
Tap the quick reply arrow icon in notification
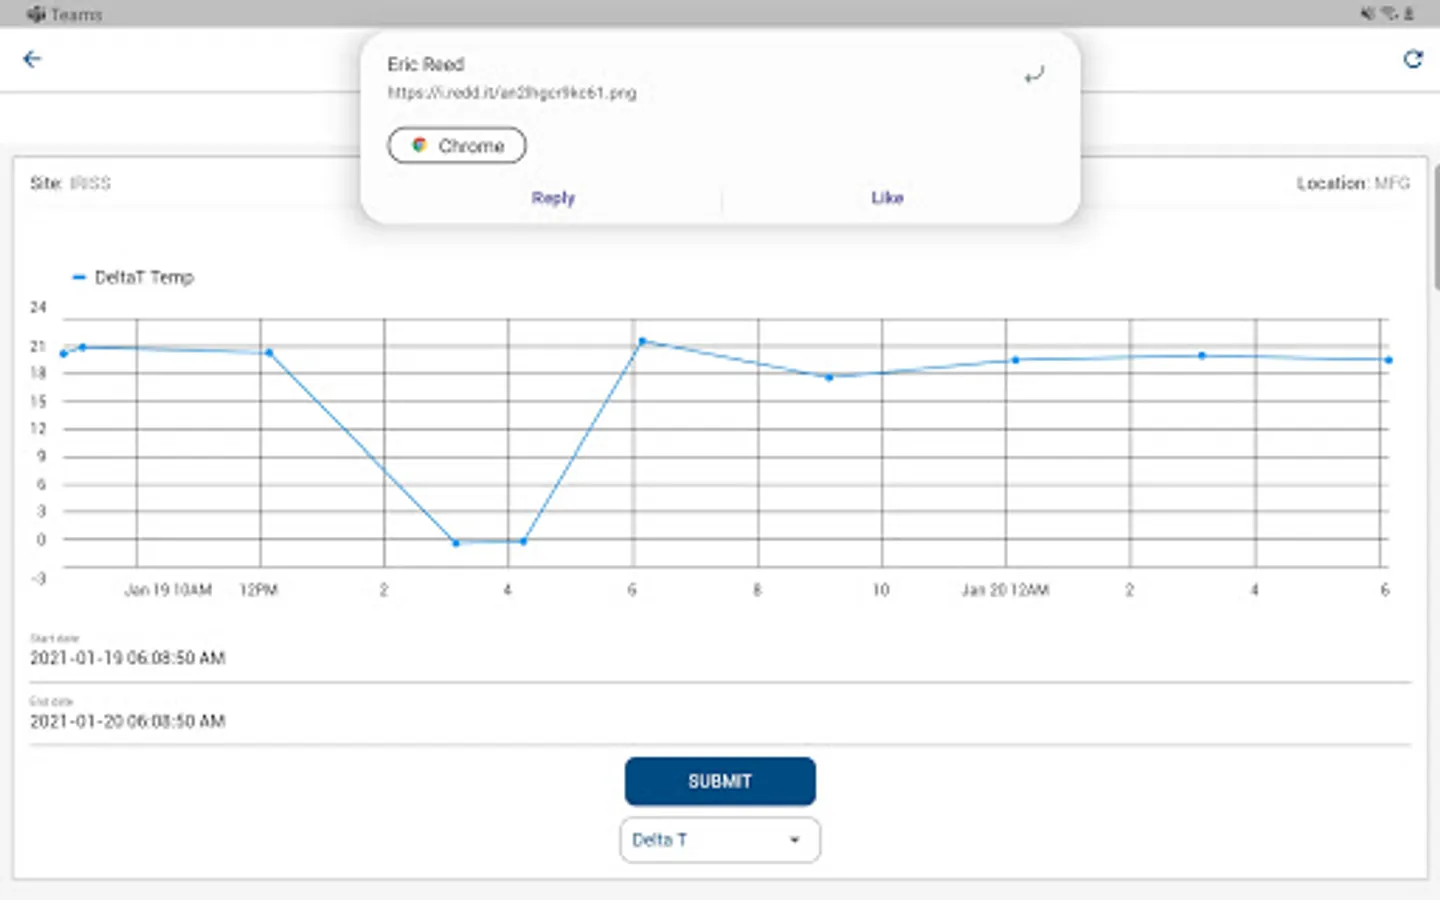1034,75
